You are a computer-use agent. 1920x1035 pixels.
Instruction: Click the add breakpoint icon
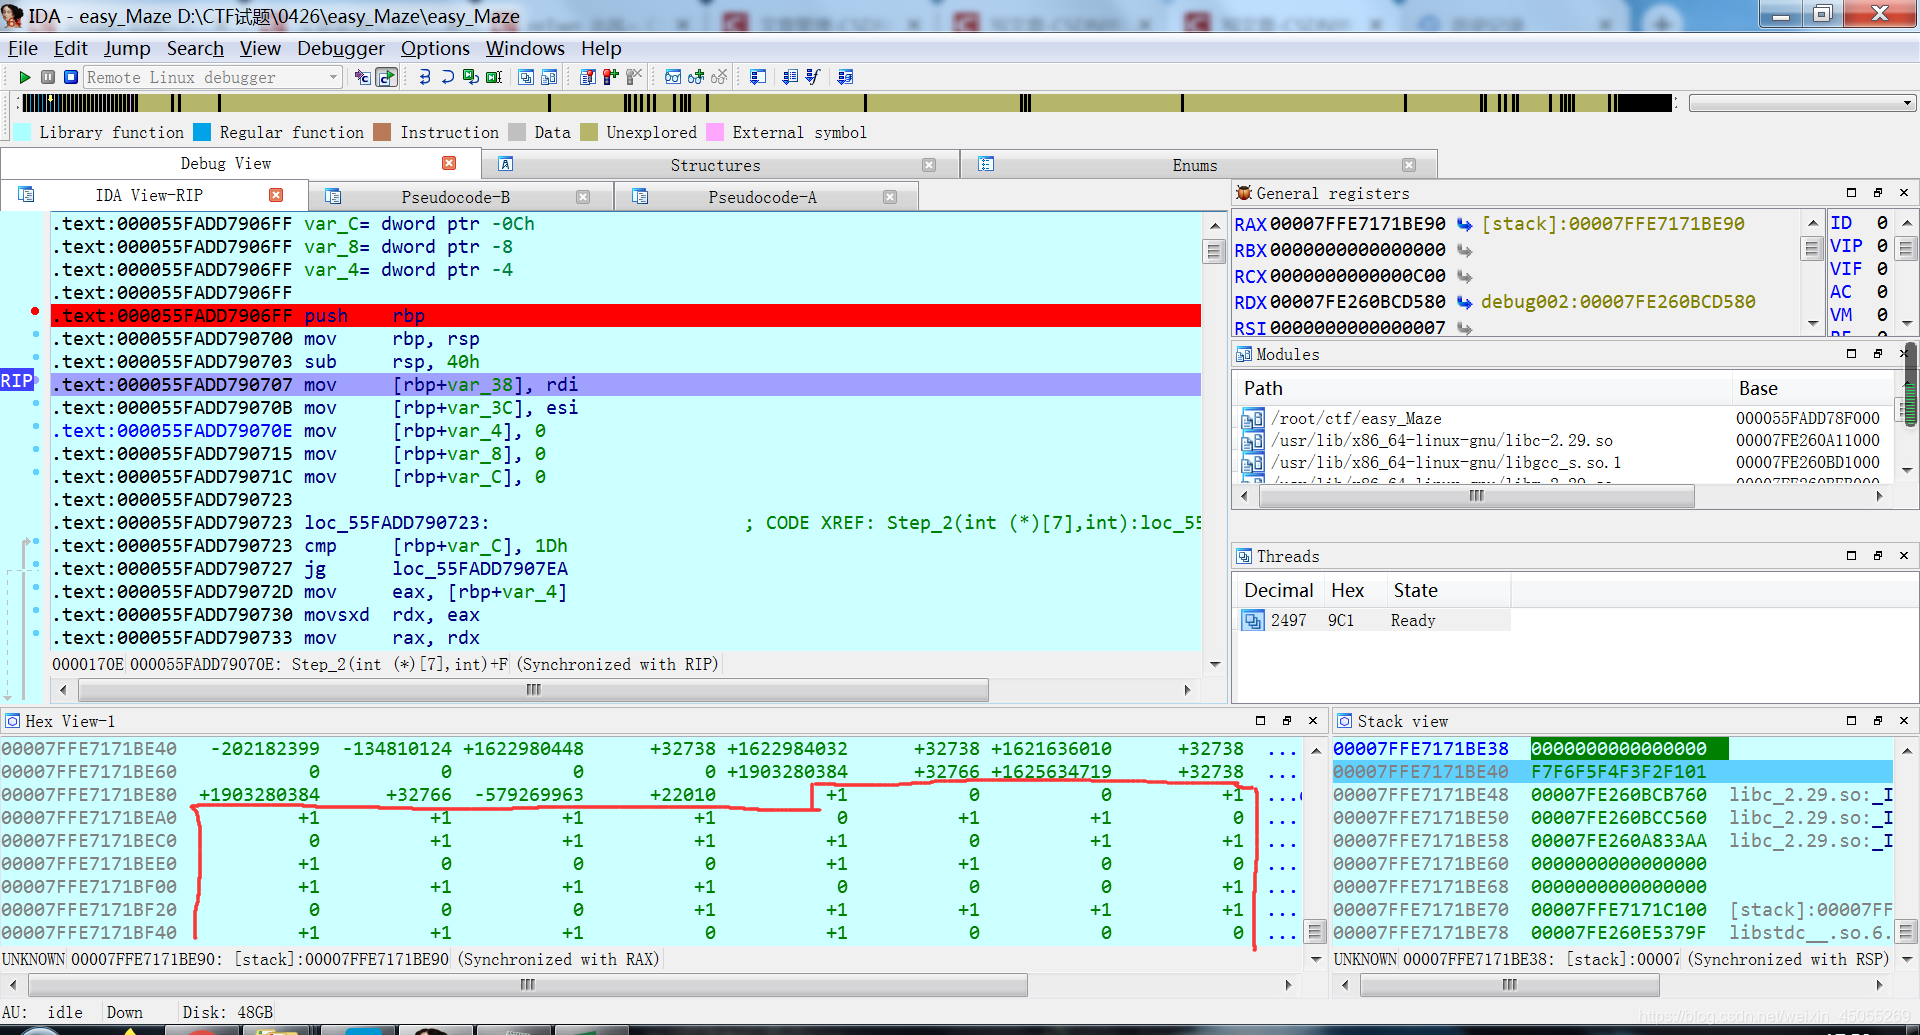point(610,77)
